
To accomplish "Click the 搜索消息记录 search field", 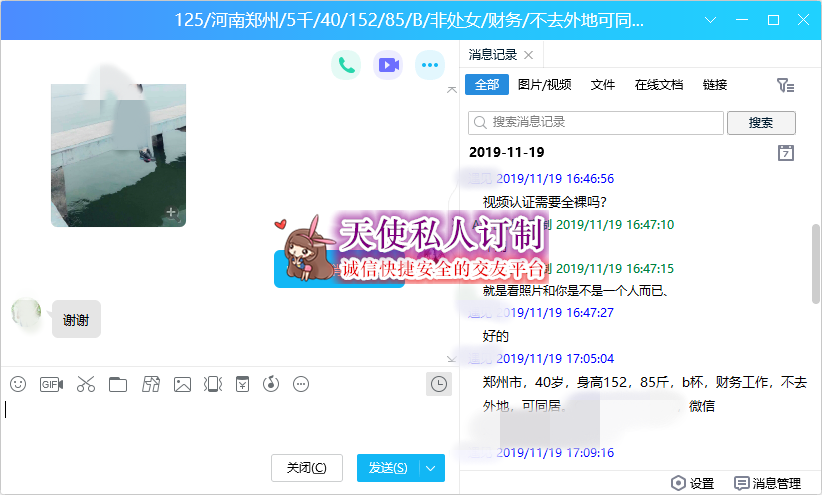I will pos(595,122).
